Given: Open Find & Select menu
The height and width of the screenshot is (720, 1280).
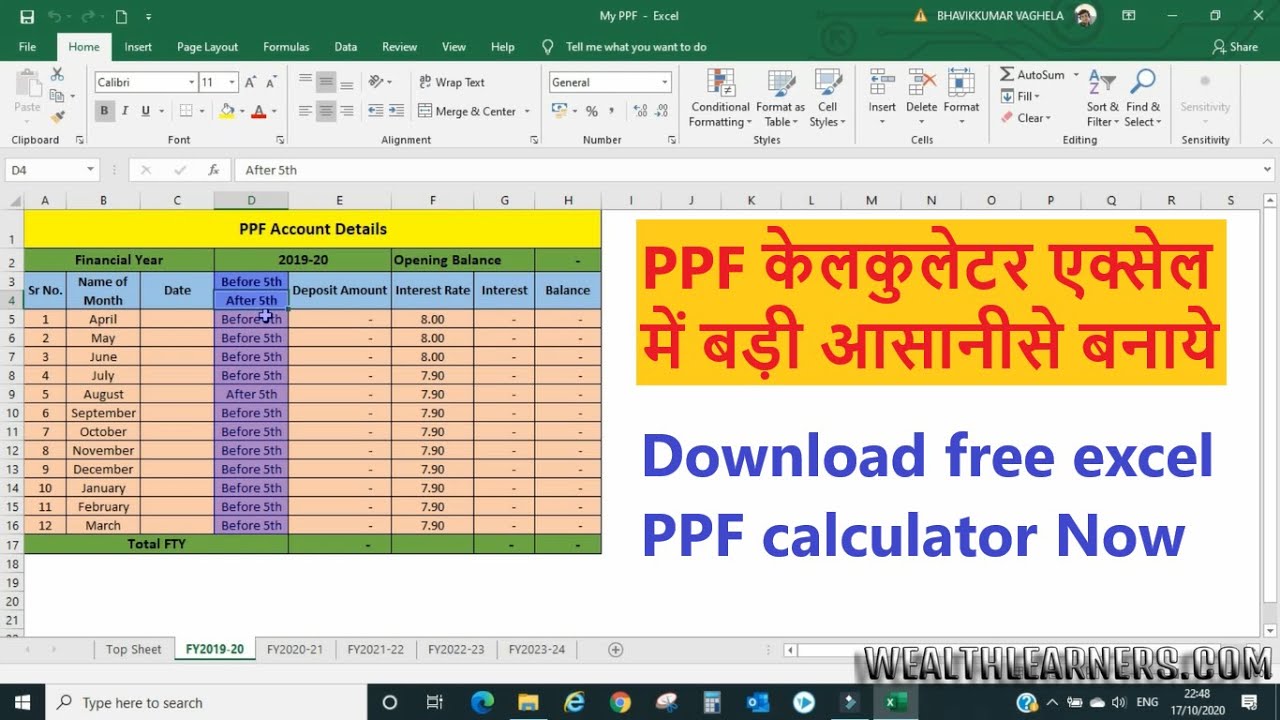Looking at the screenshot, I should coord(1143,98).
